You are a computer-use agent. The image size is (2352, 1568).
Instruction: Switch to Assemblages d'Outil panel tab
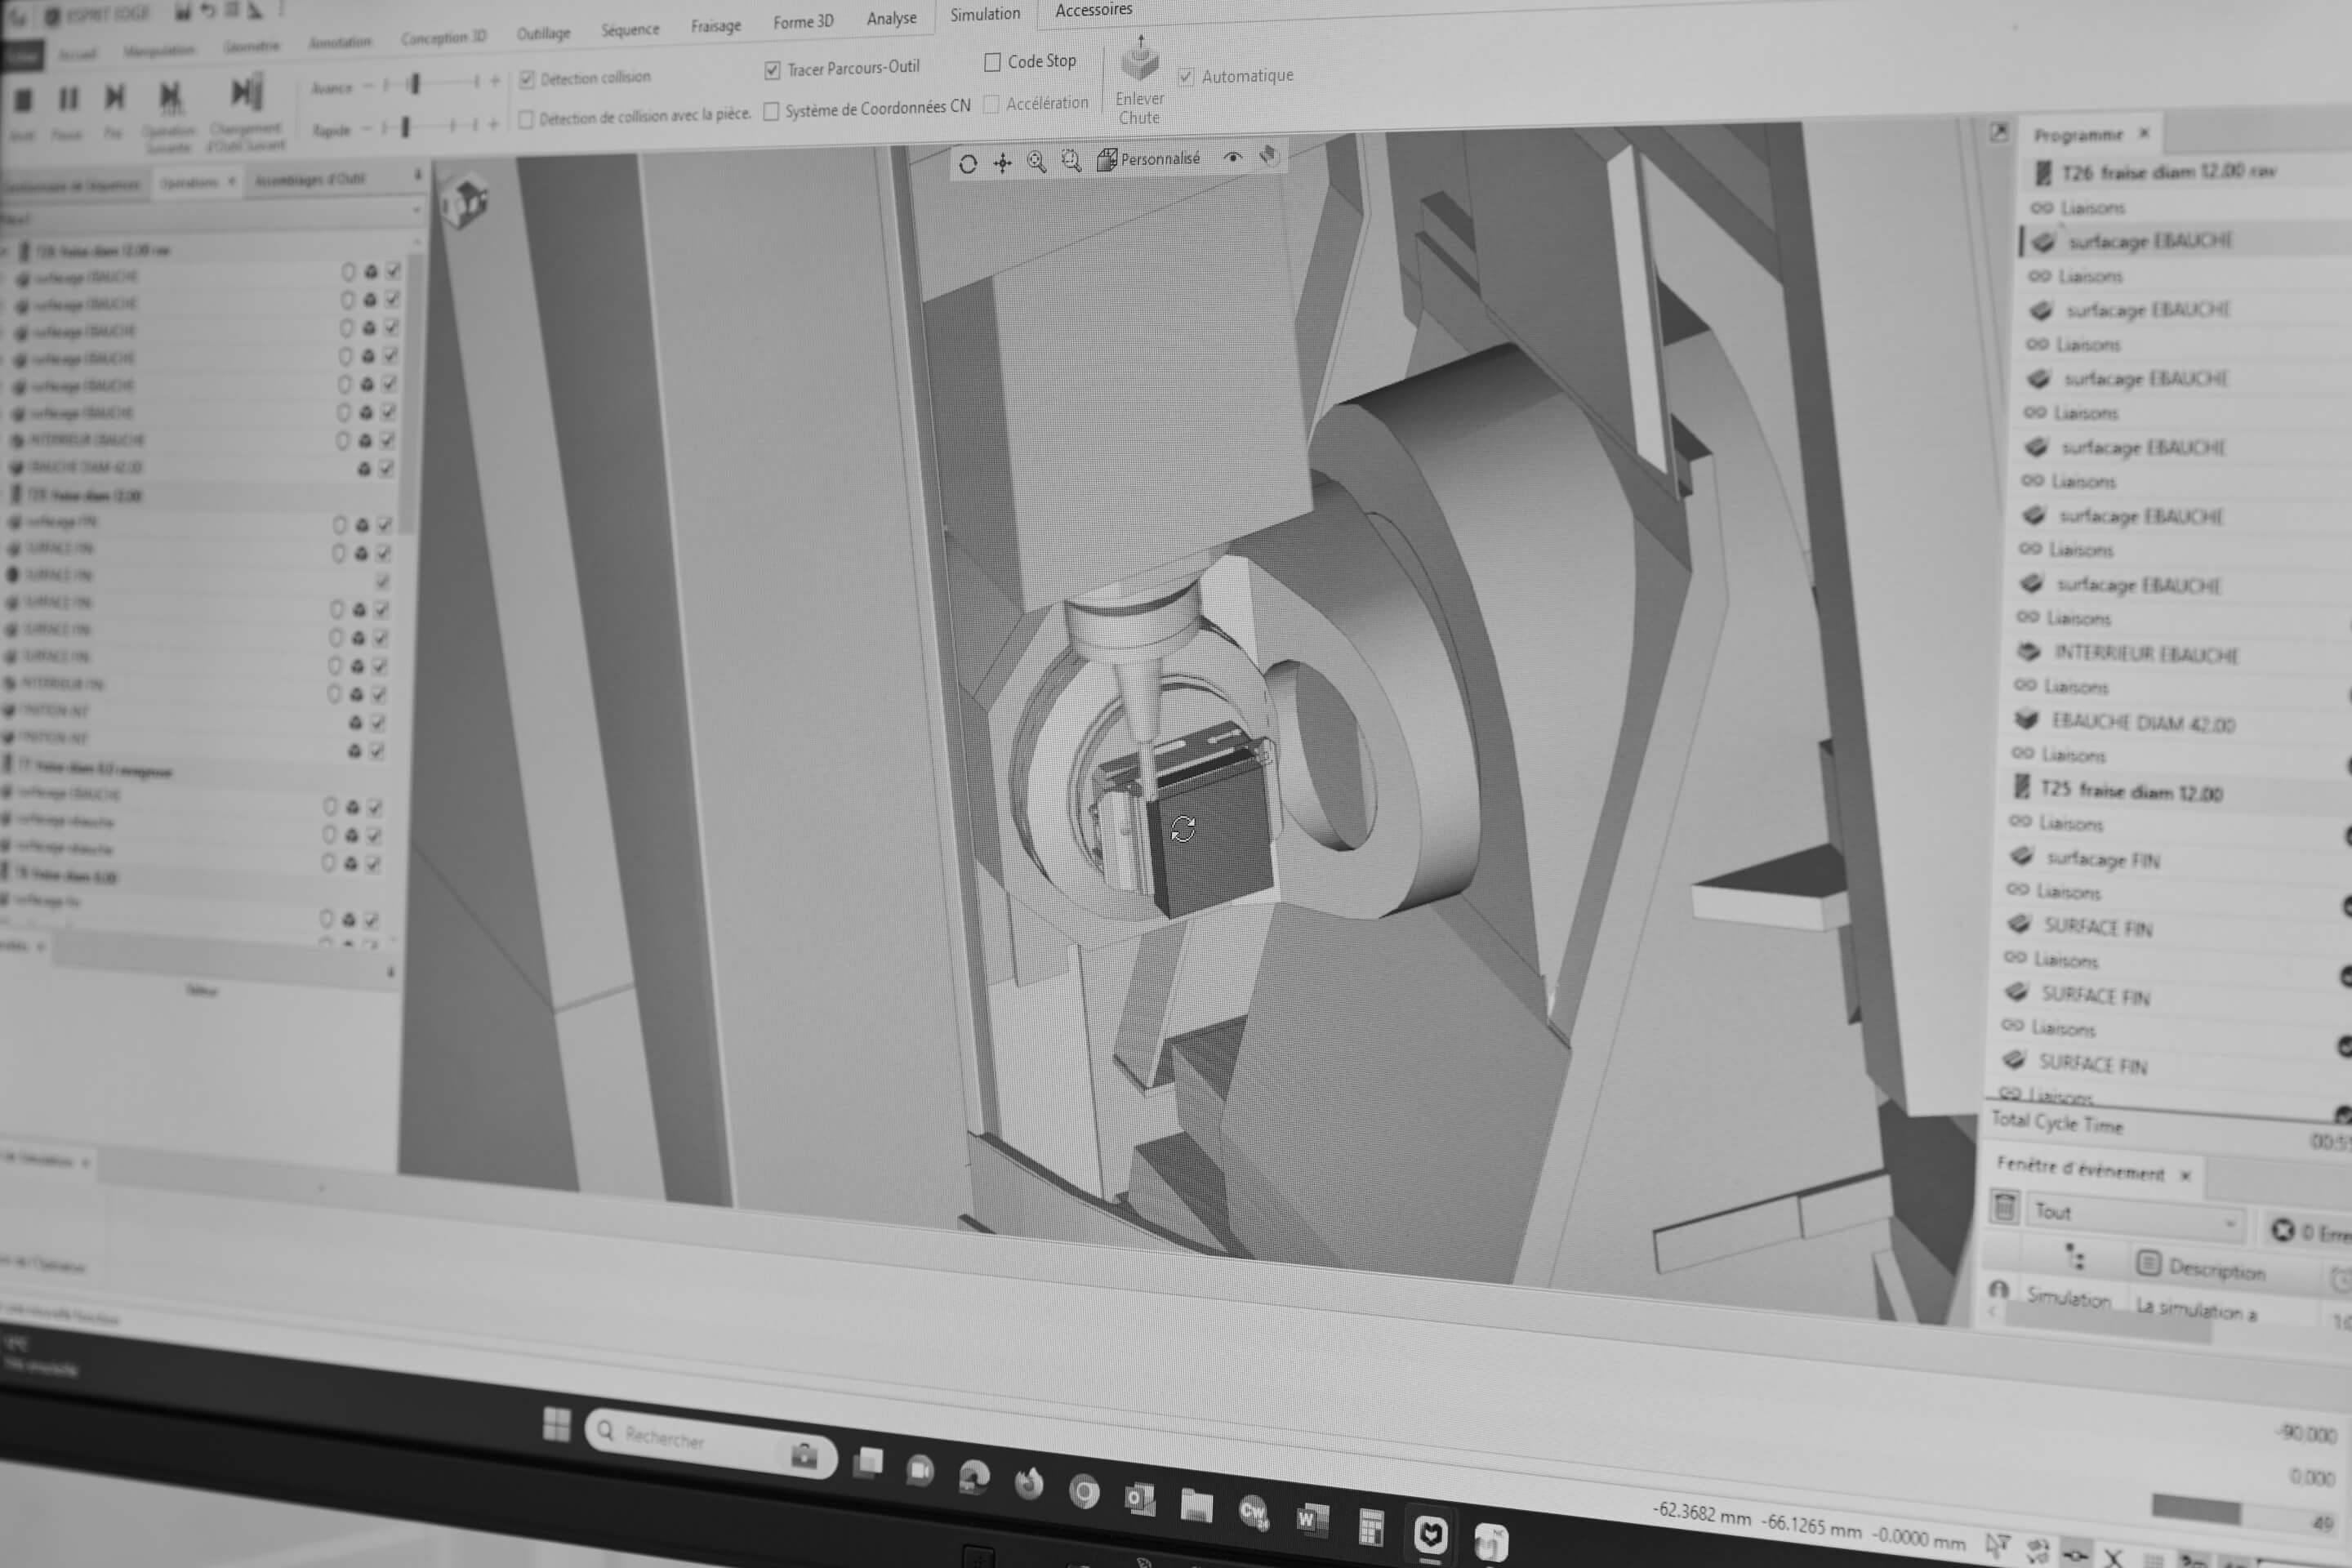311,179
